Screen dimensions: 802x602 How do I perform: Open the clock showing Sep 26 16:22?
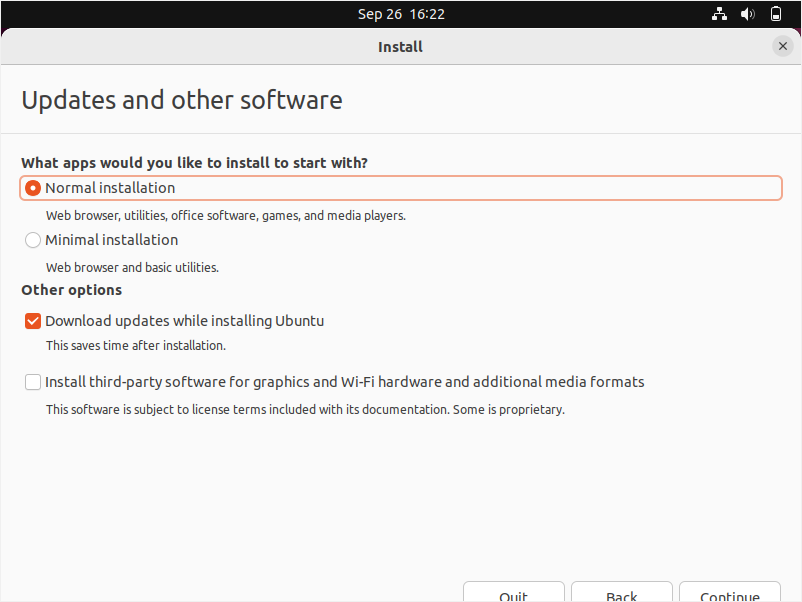tap(401, 14)
